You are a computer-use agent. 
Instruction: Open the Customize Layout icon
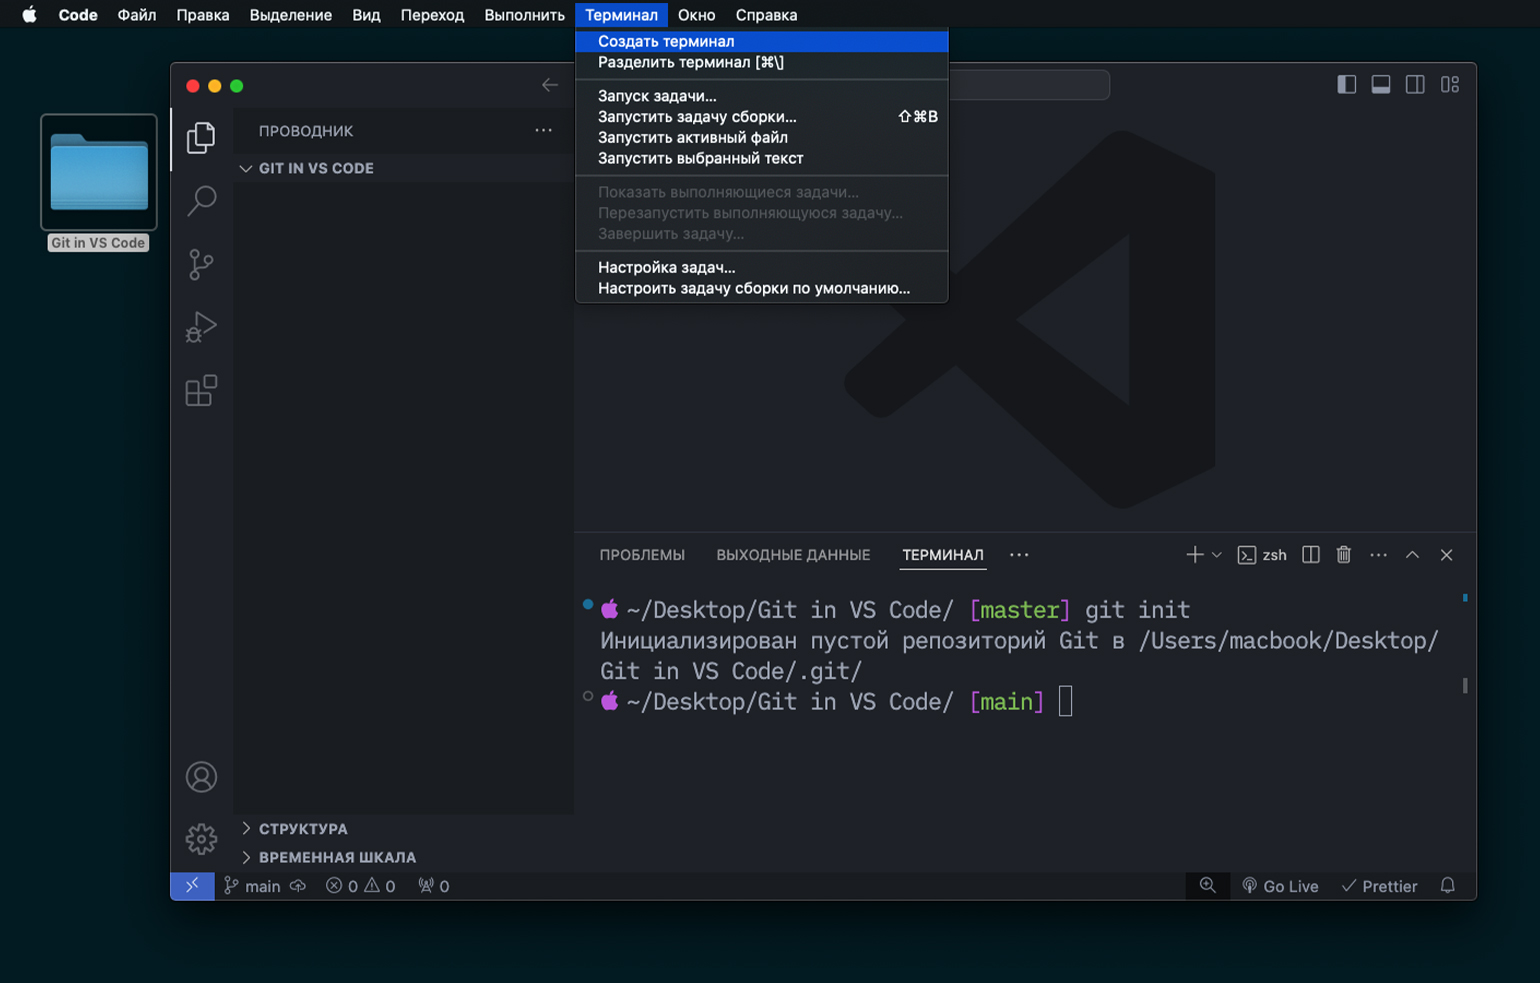click(x=1450, y=85)
